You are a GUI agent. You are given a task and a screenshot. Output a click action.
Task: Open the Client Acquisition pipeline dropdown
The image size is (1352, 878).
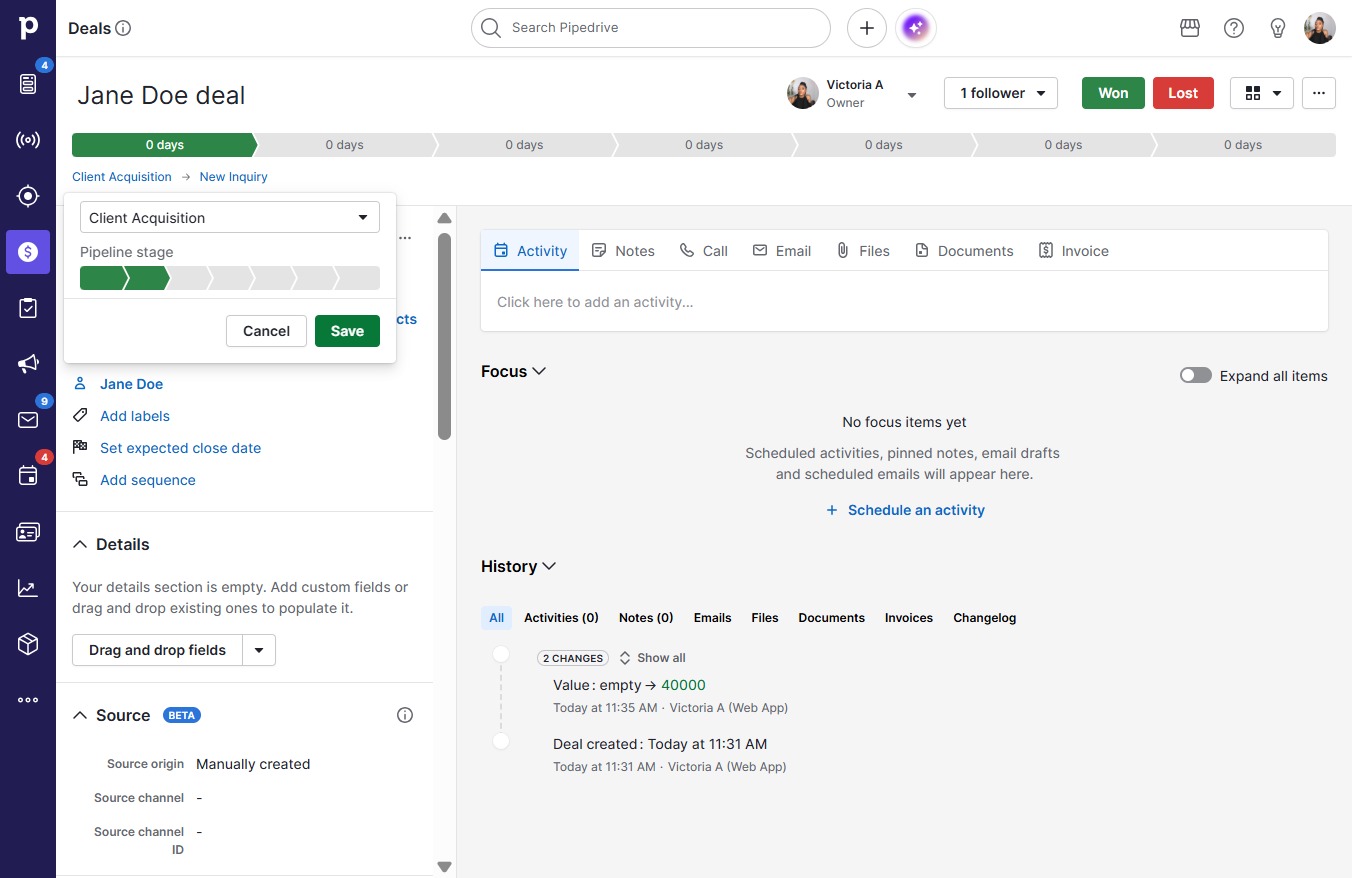pos(230,217)
